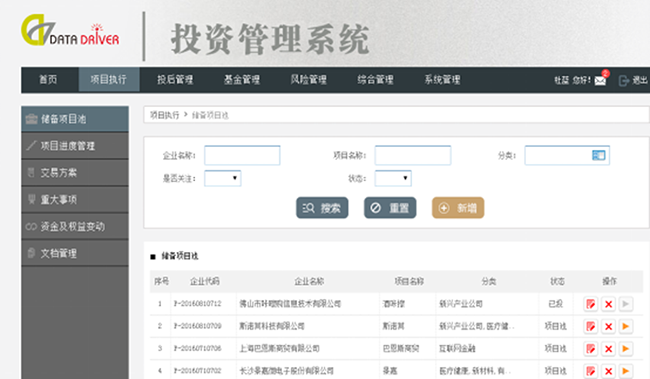Click the 新增 add button
The width and height of the screenshot is (650, 379).
tap(458, 208)
